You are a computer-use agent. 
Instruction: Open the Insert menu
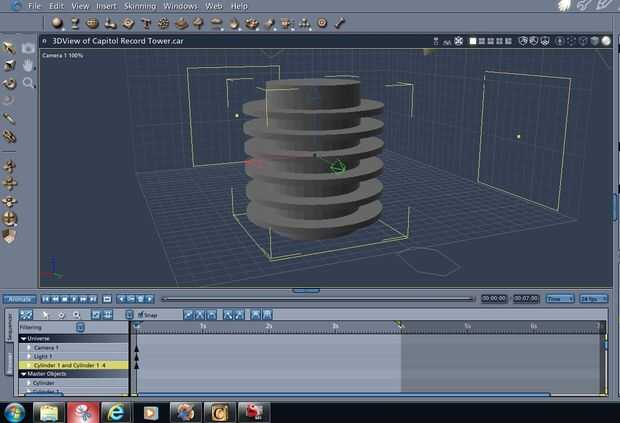[x=106, y=6]
